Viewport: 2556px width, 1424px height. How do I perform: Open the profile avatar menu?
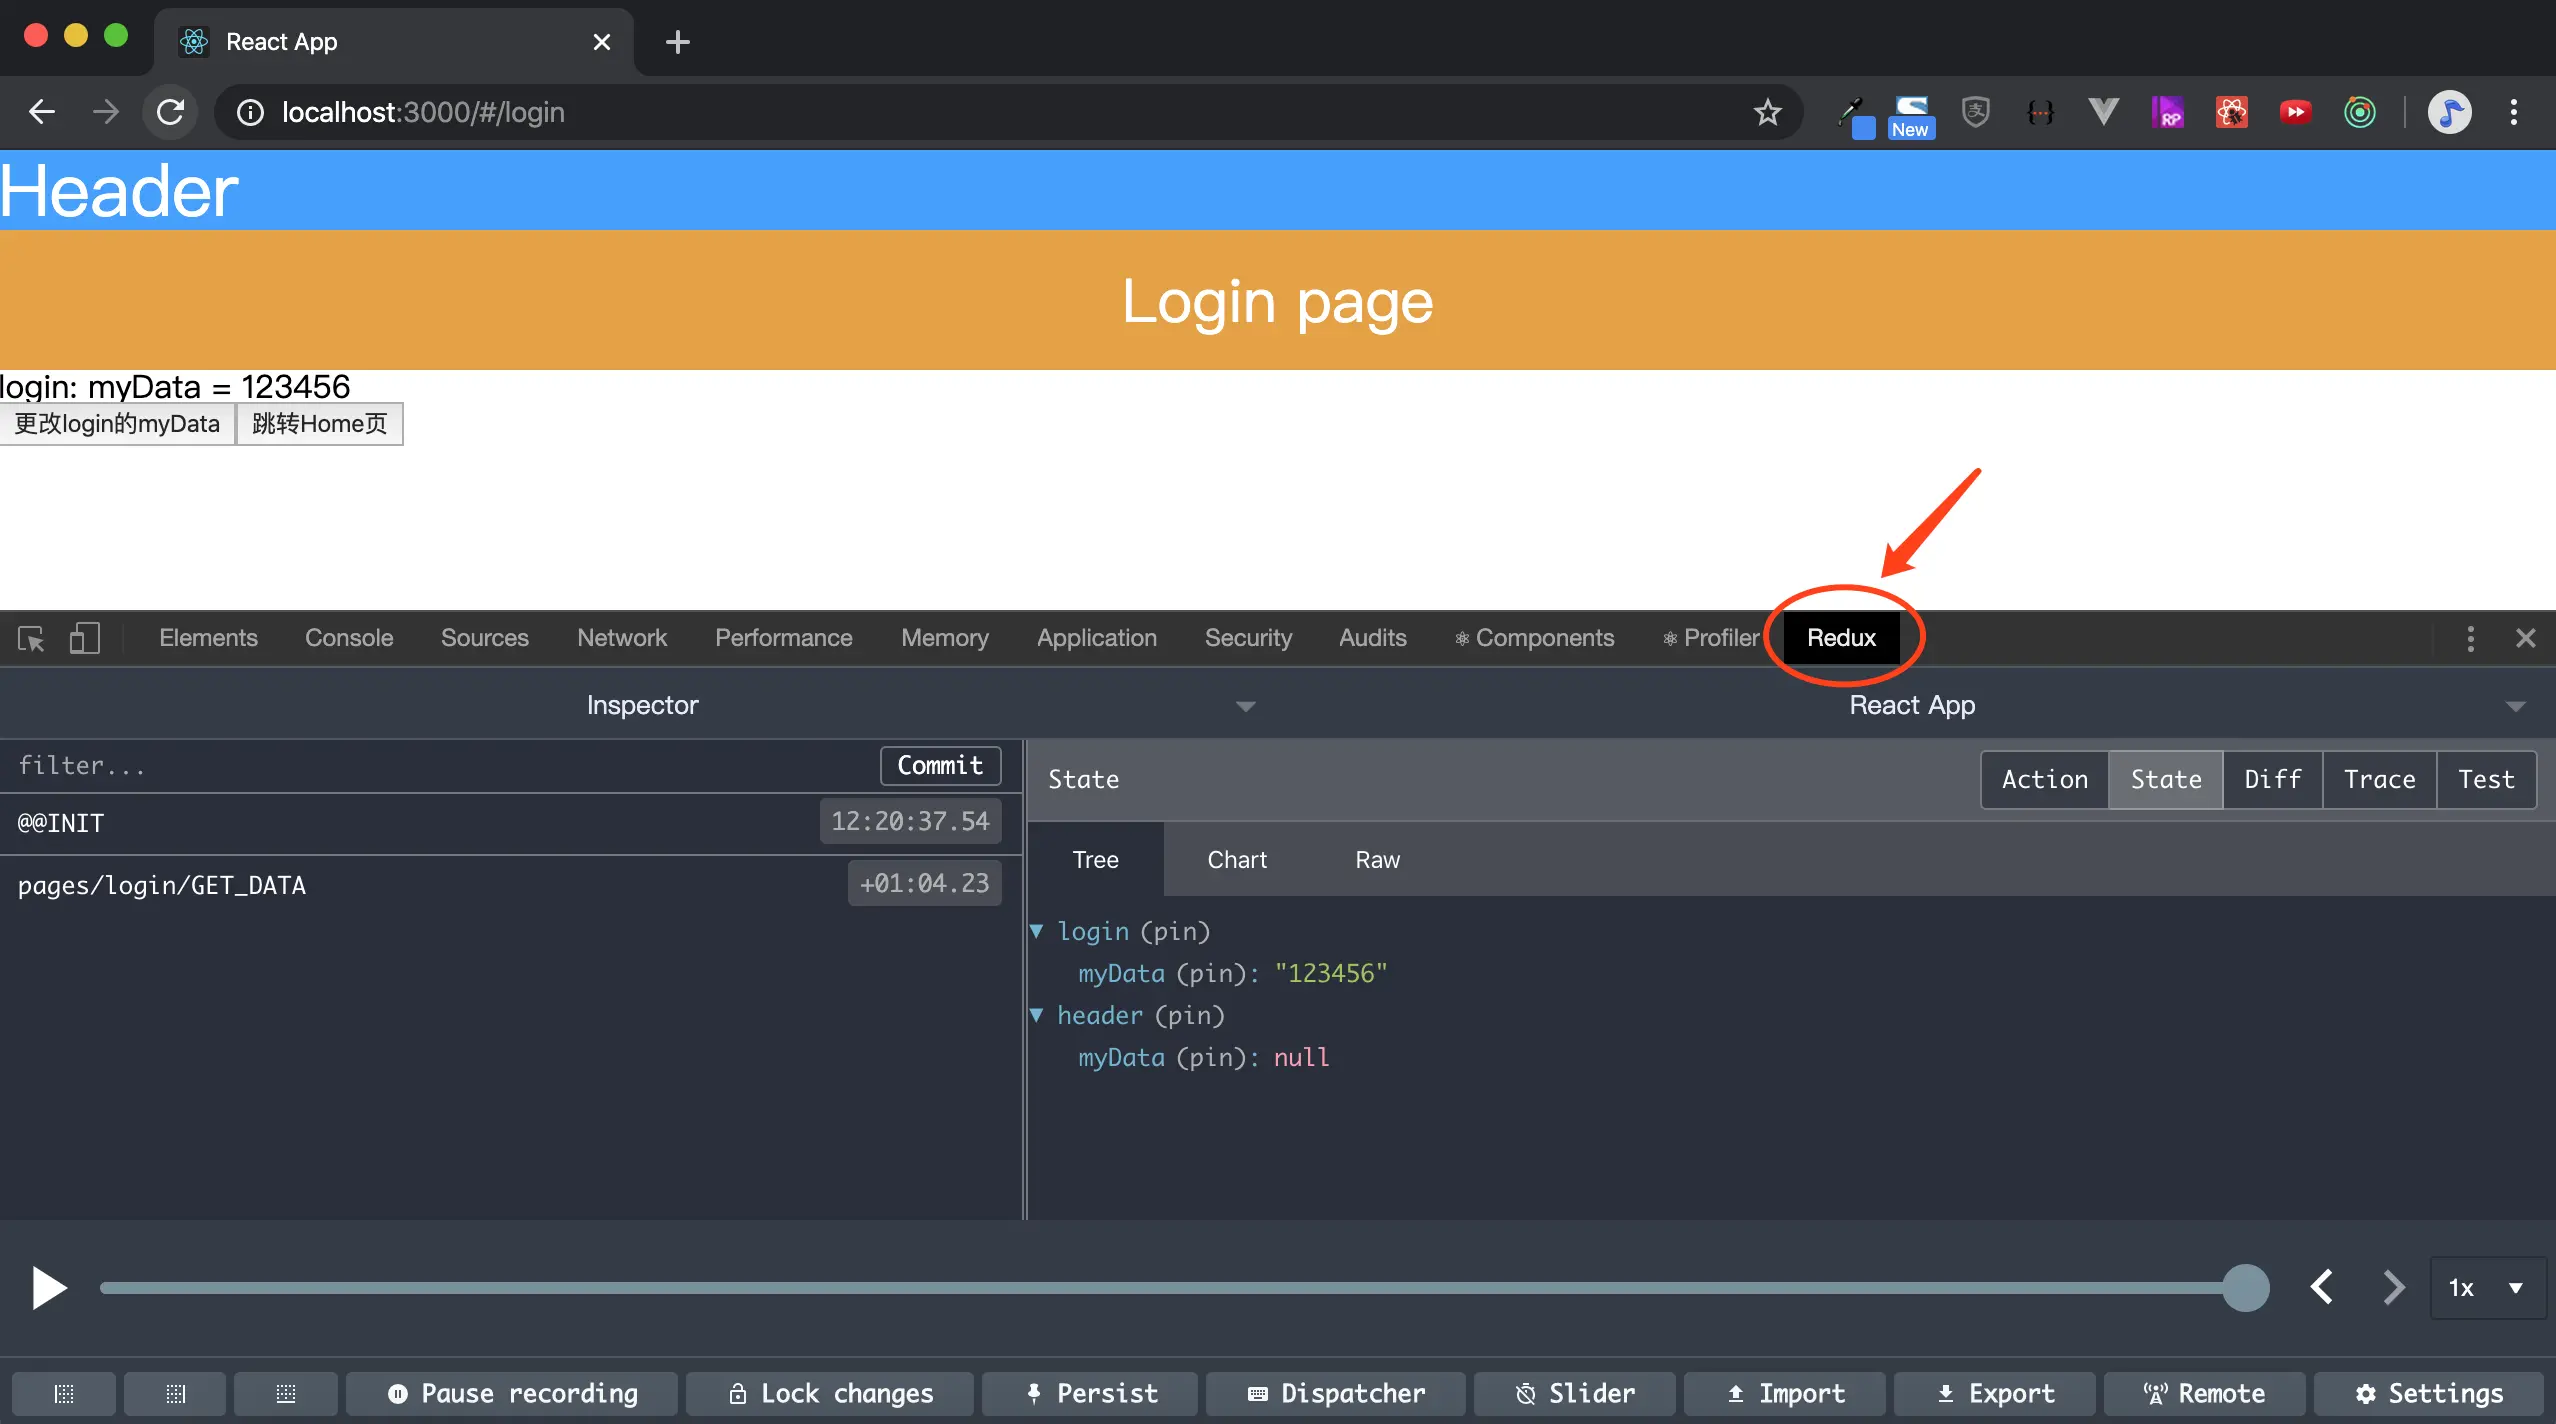click(x=2449, y=112)
